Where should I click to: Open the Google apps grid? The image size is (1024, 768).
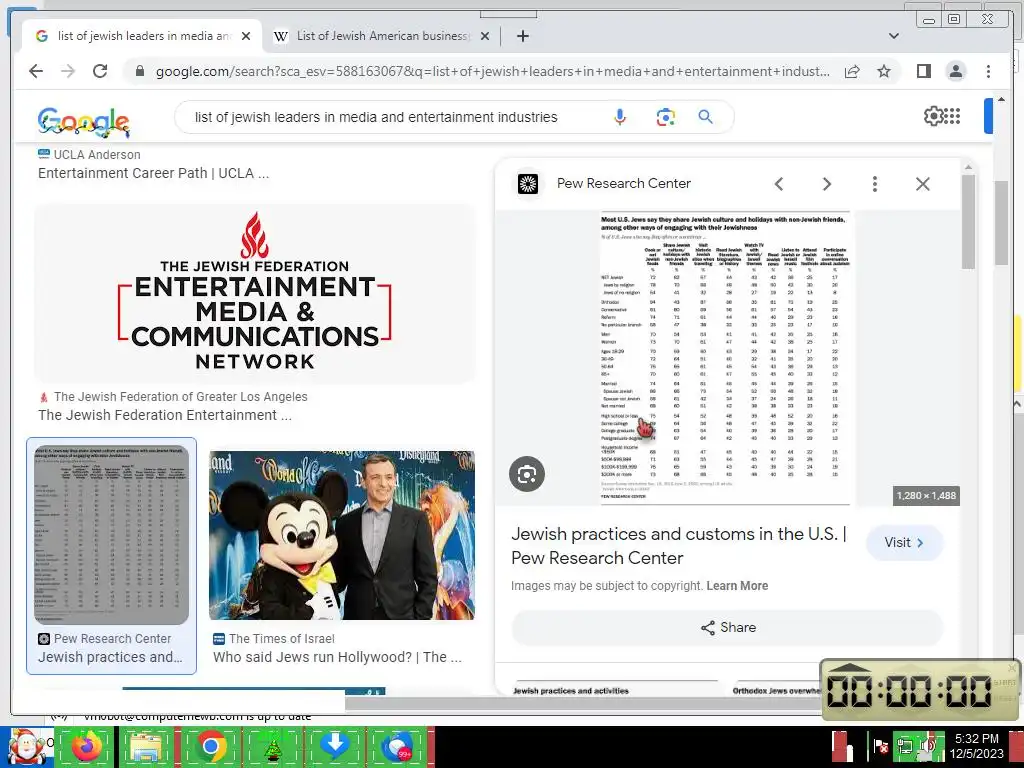pos(953,116)
